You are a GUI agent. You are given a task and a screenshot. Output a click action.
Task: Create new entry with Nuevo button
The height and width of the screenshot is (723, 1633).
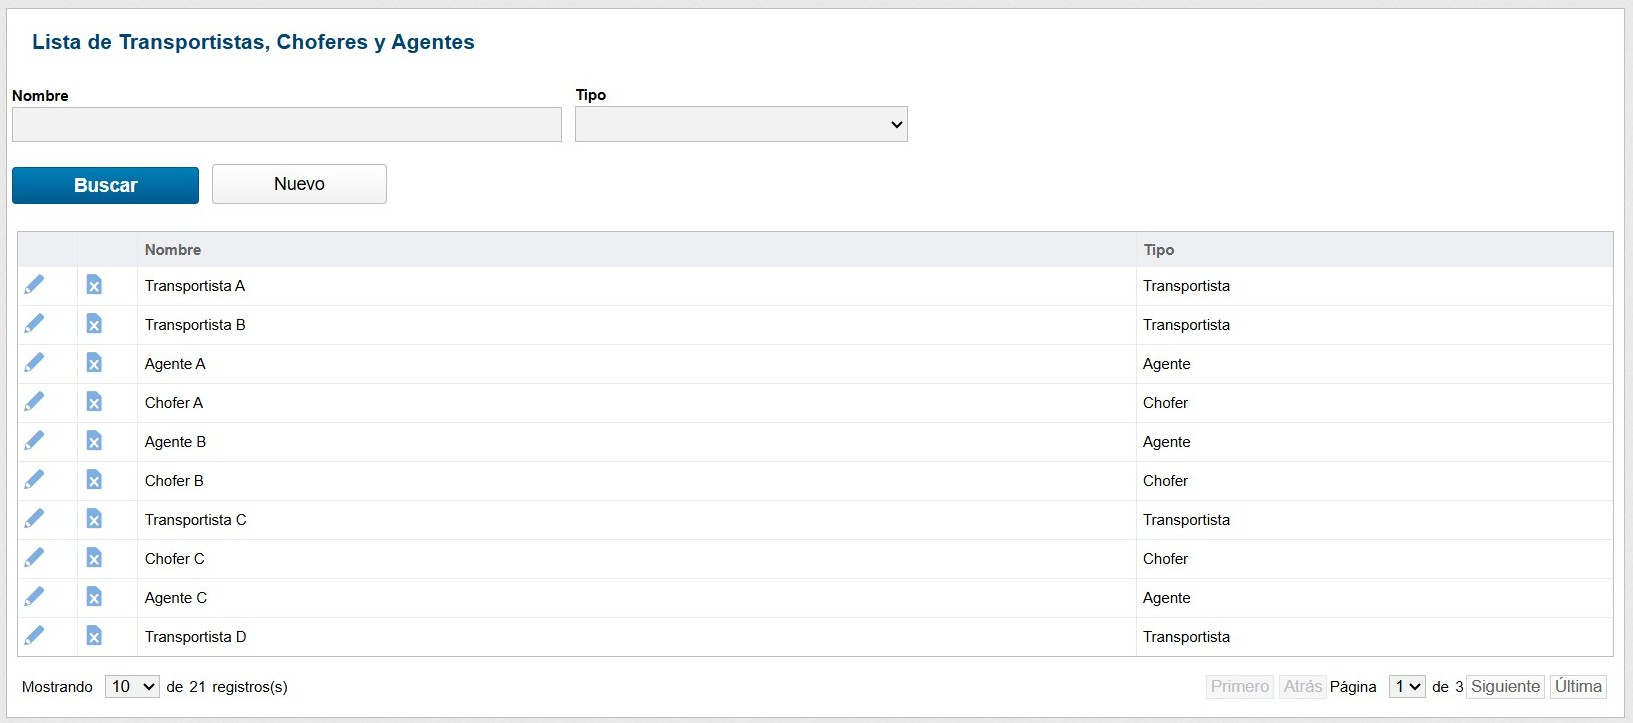tap(299, 184)
